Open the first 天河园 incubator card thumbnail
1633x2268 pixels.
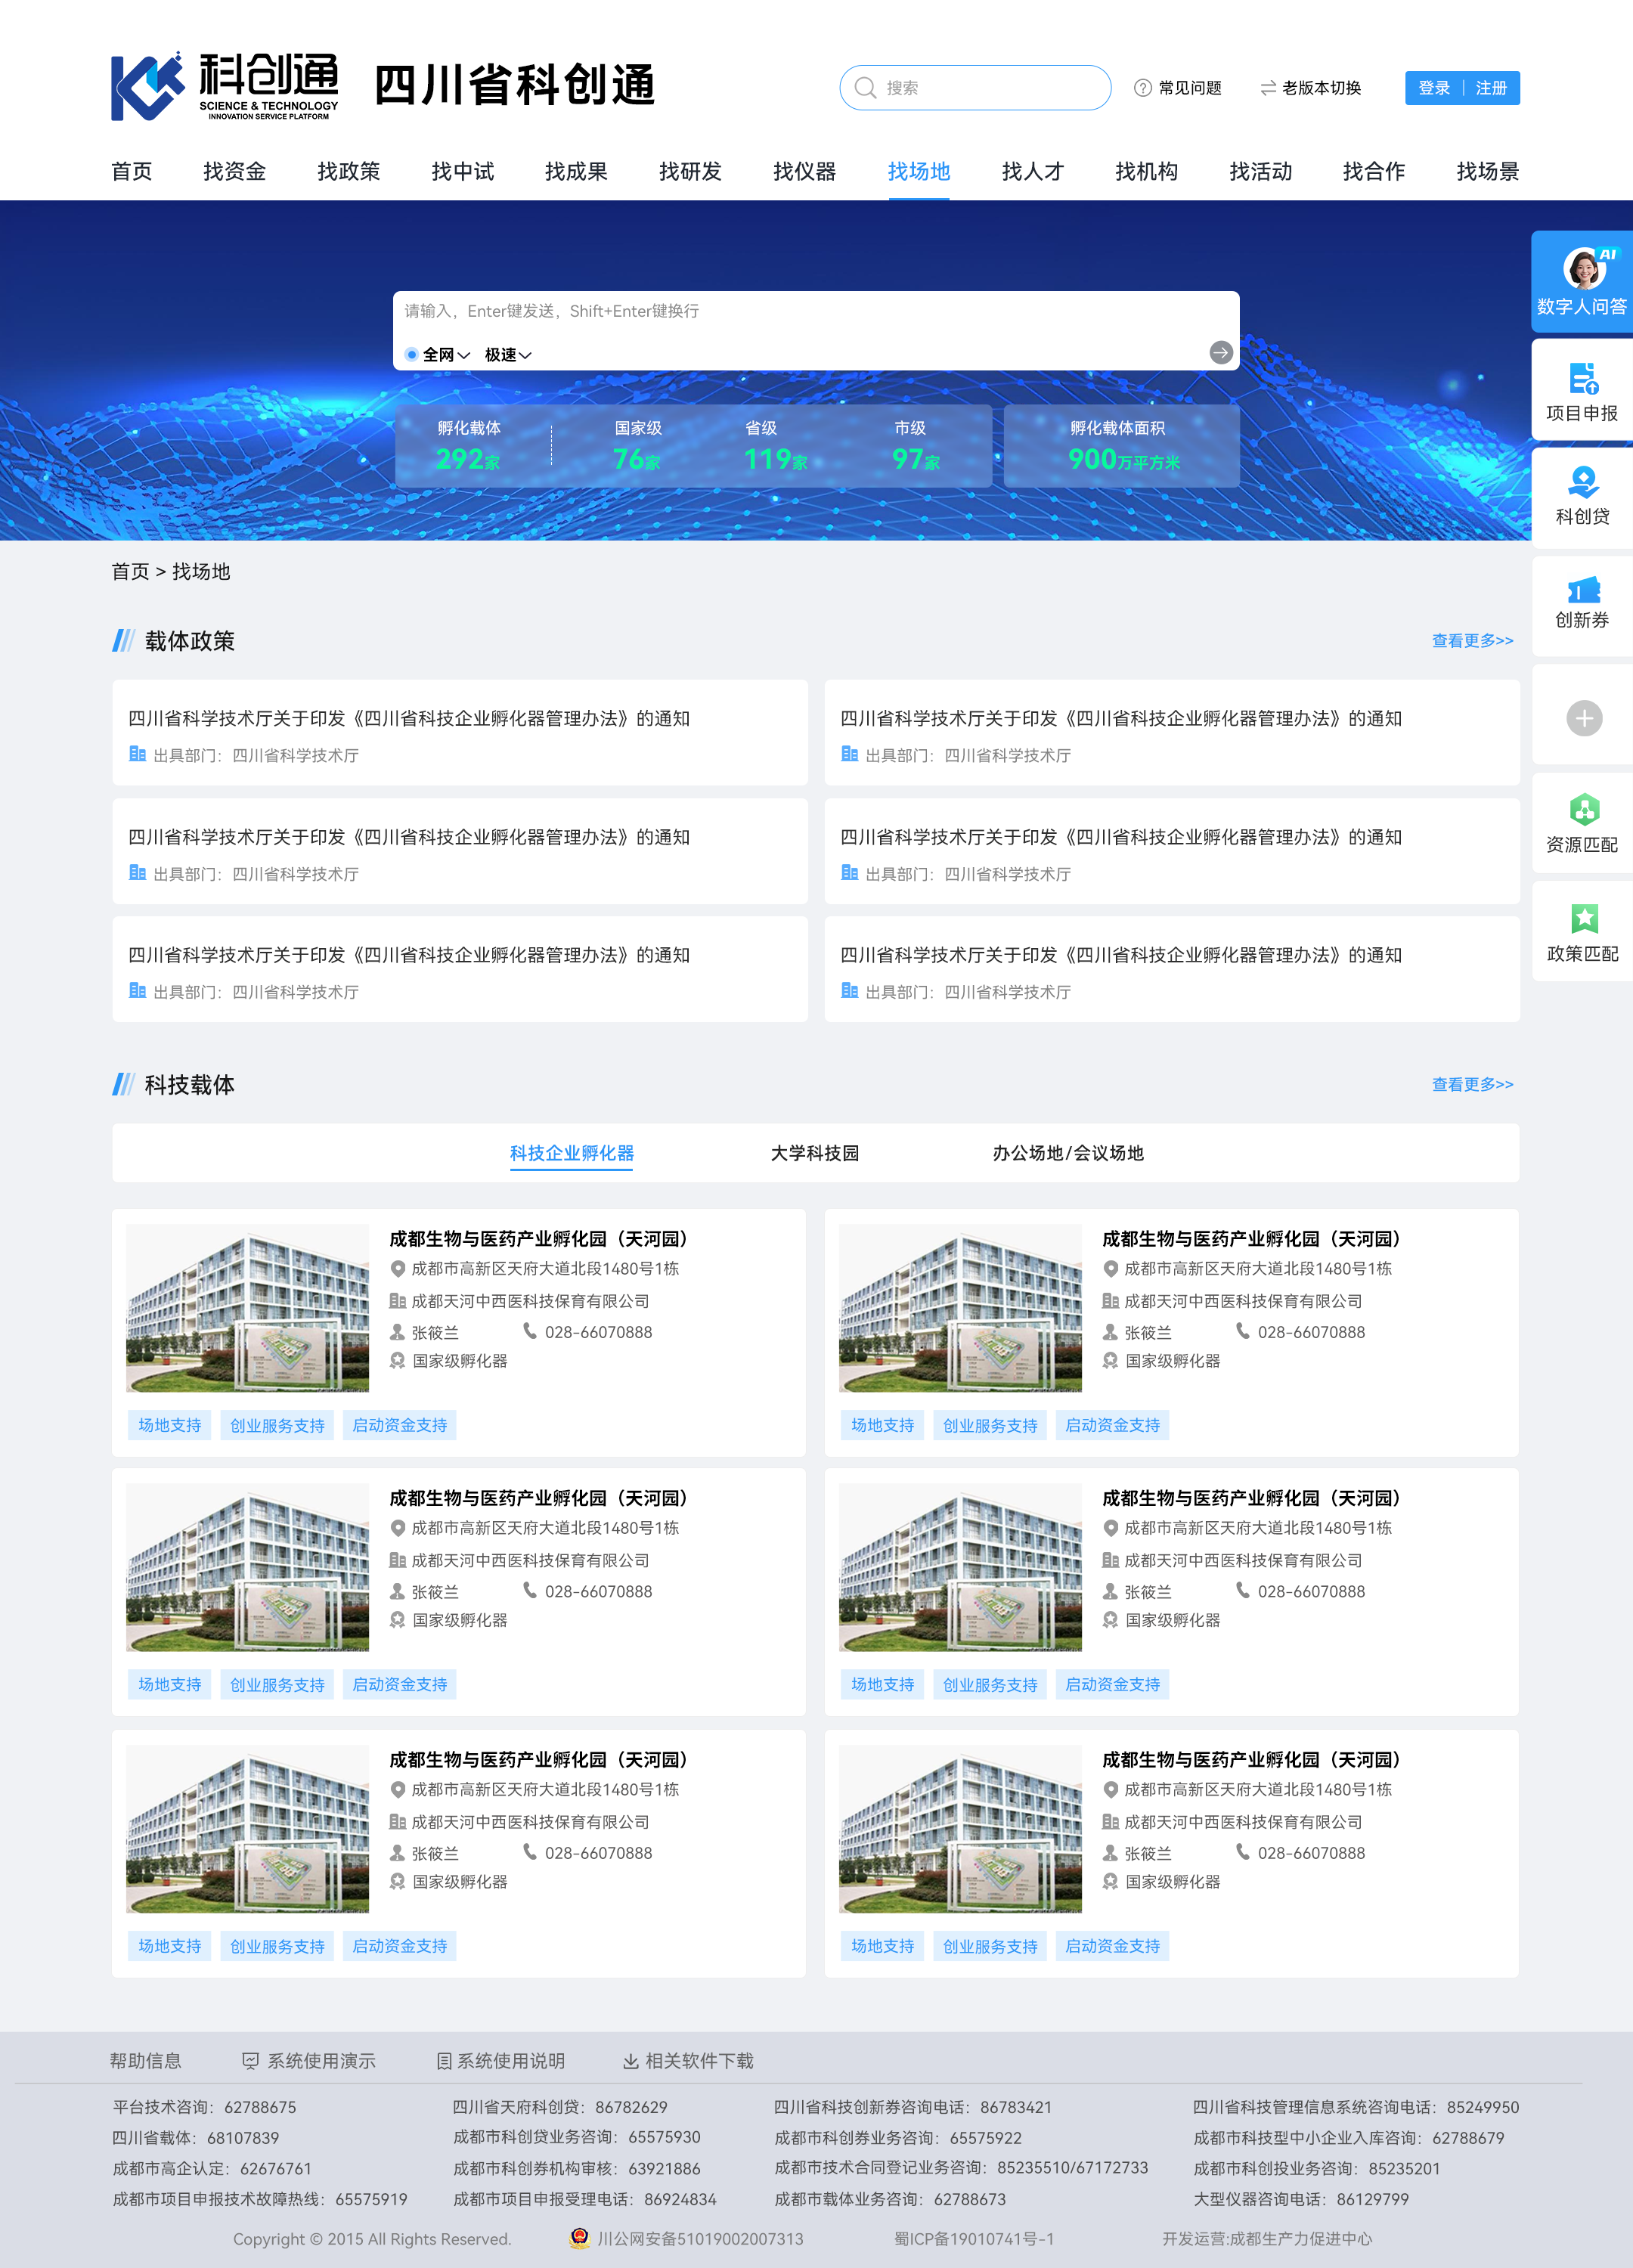click(247, 1308)
